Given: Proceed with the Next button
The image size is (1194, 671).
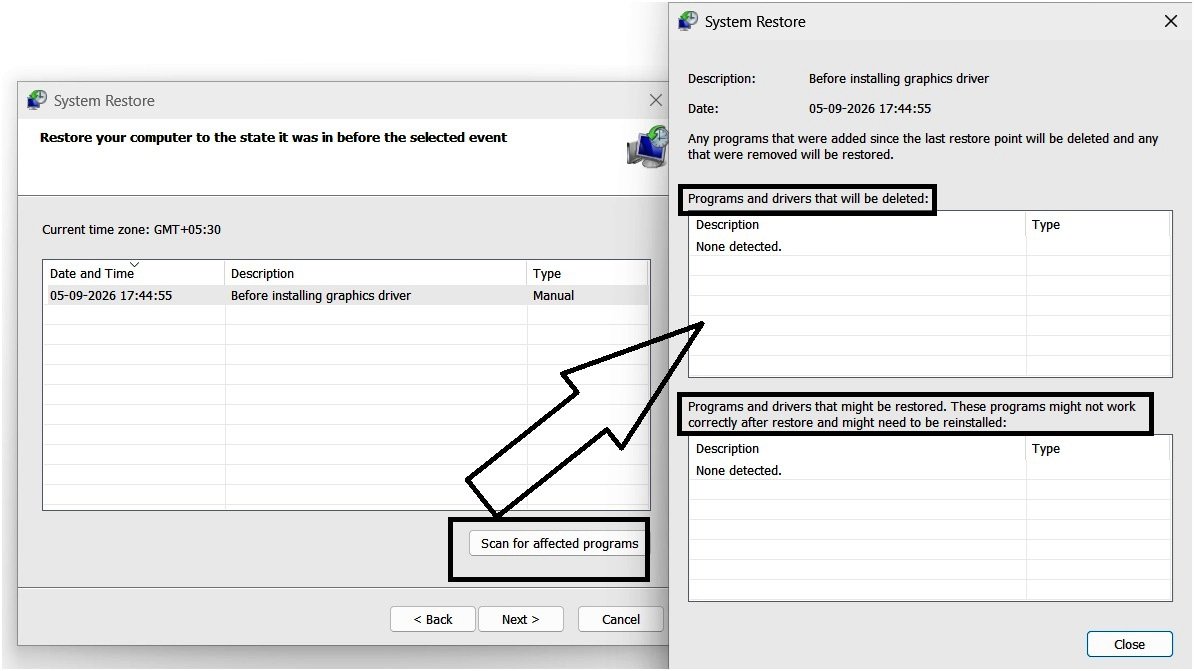Looking at the screenshot, I should [x=521, y=619].
